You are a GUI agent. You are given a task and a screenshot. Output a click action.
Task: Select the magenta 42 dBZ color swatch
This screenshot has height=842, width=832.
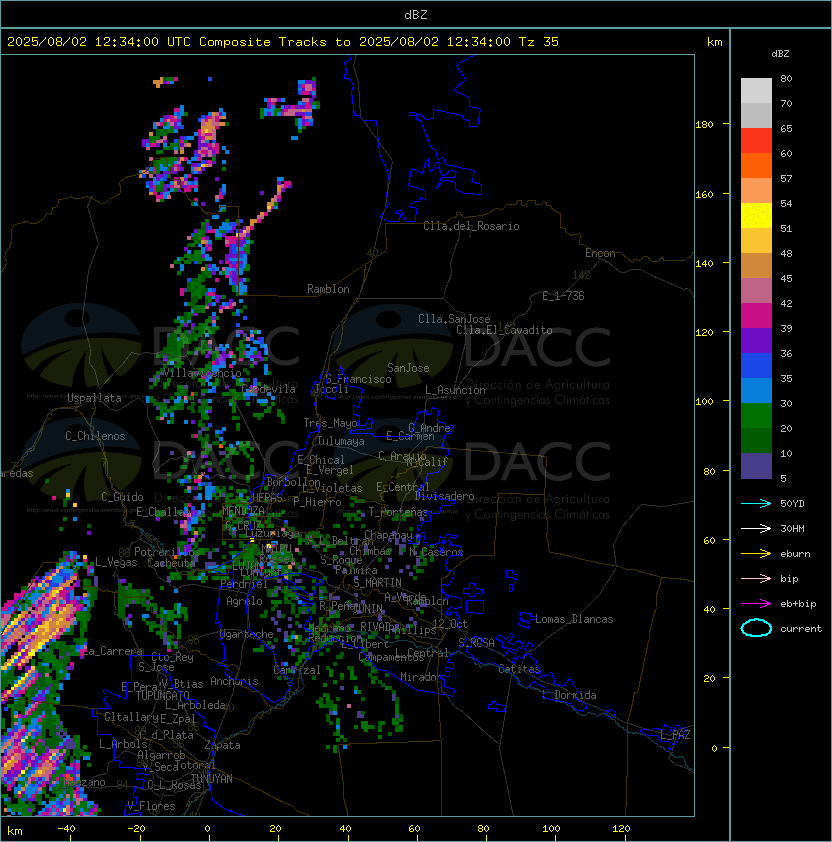[x=756, y=316]
